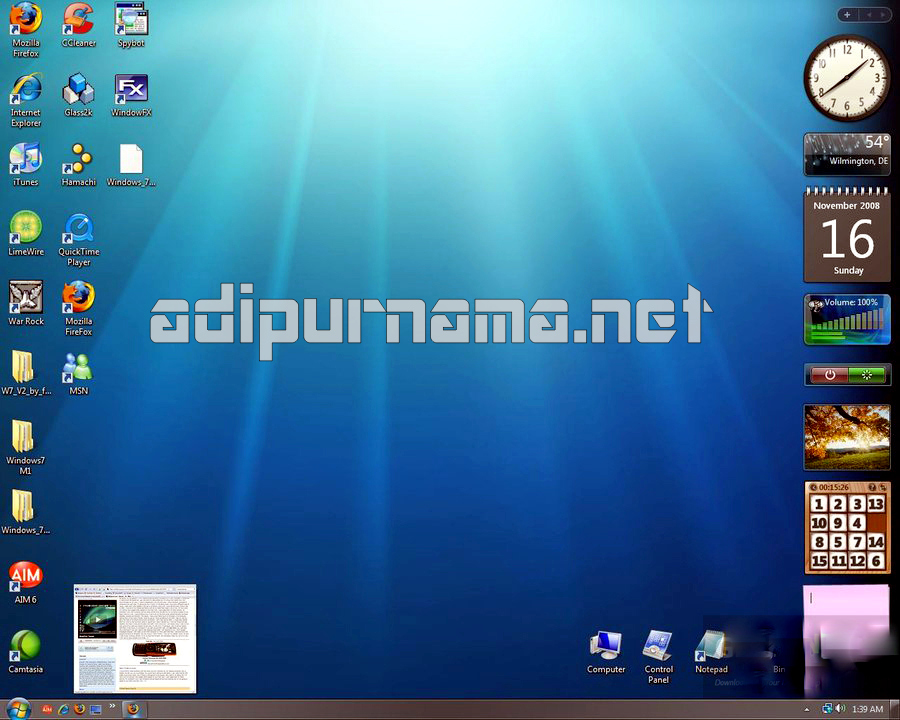900x720 pixels.
Task: Click the network tray icon
Action: [x=827, y=709]
